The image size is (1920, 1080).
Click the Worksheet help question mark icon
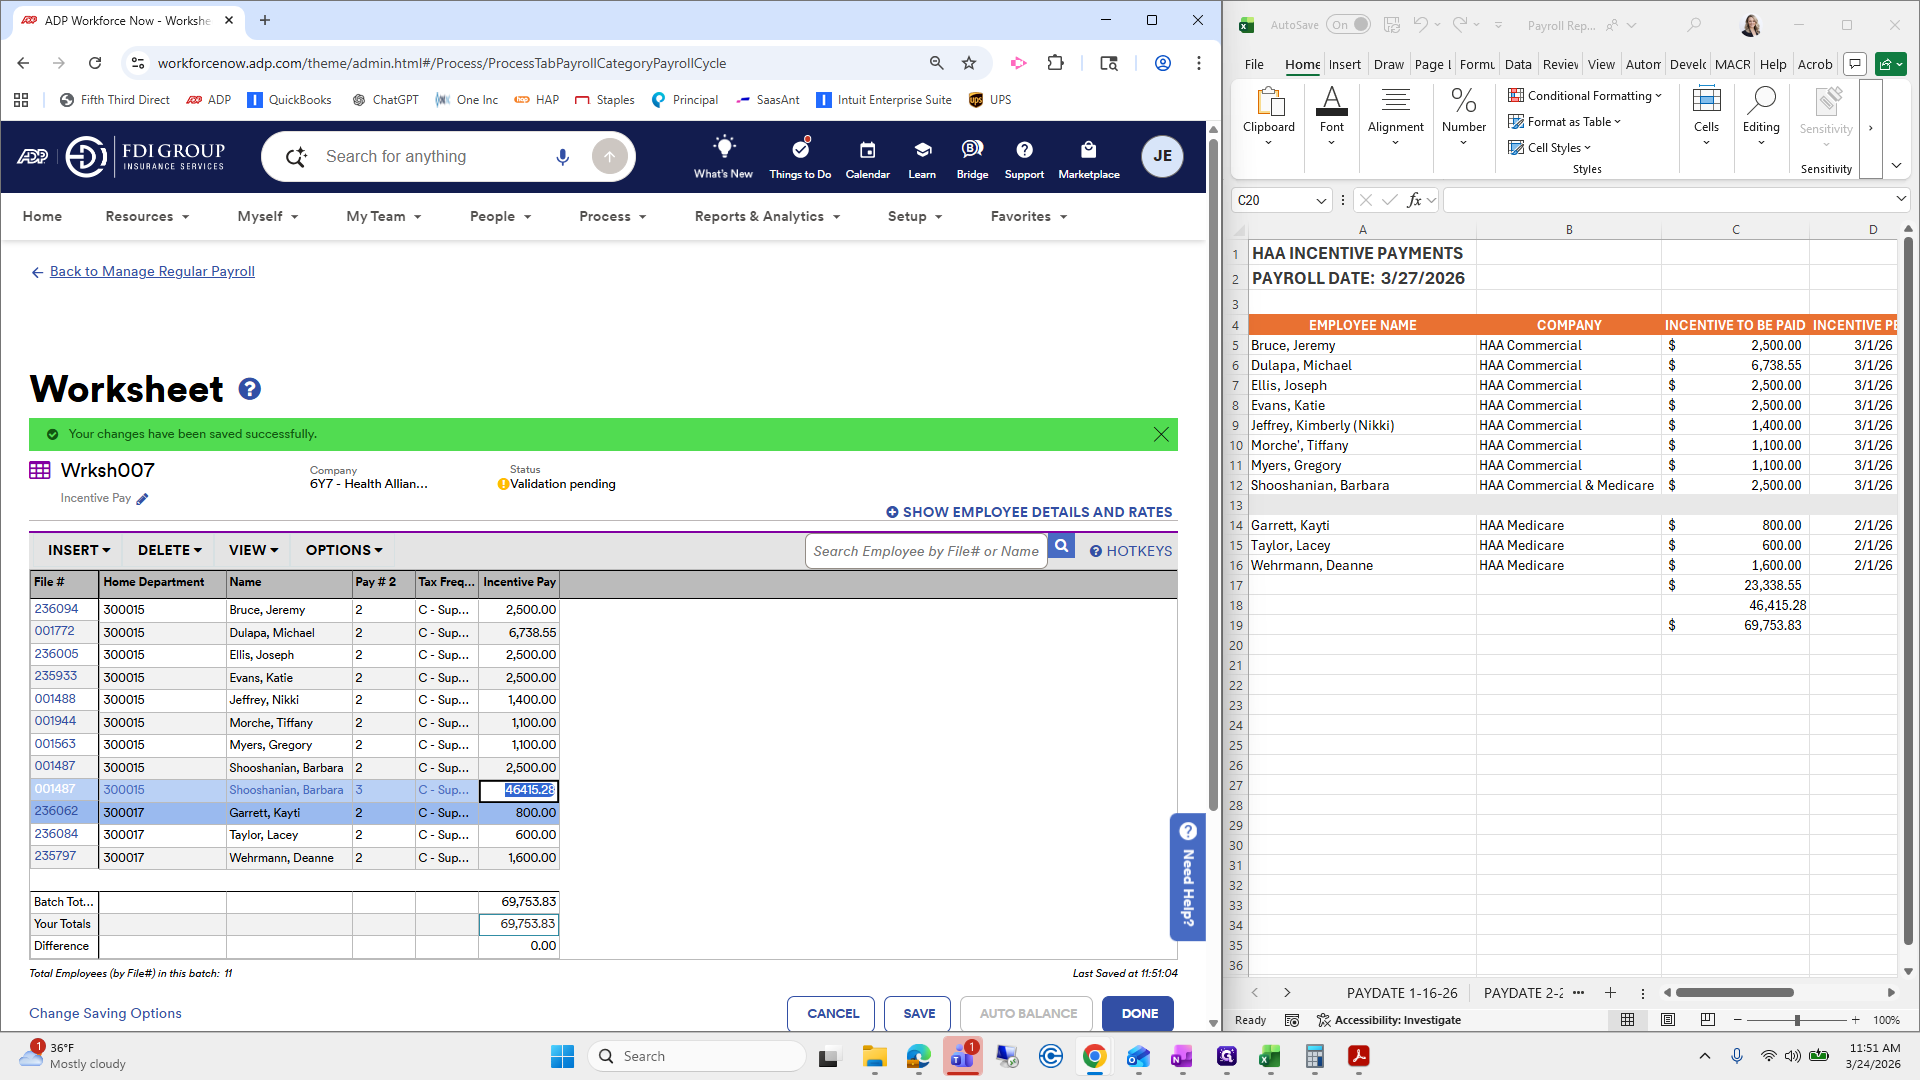click(x=249, y=389)
